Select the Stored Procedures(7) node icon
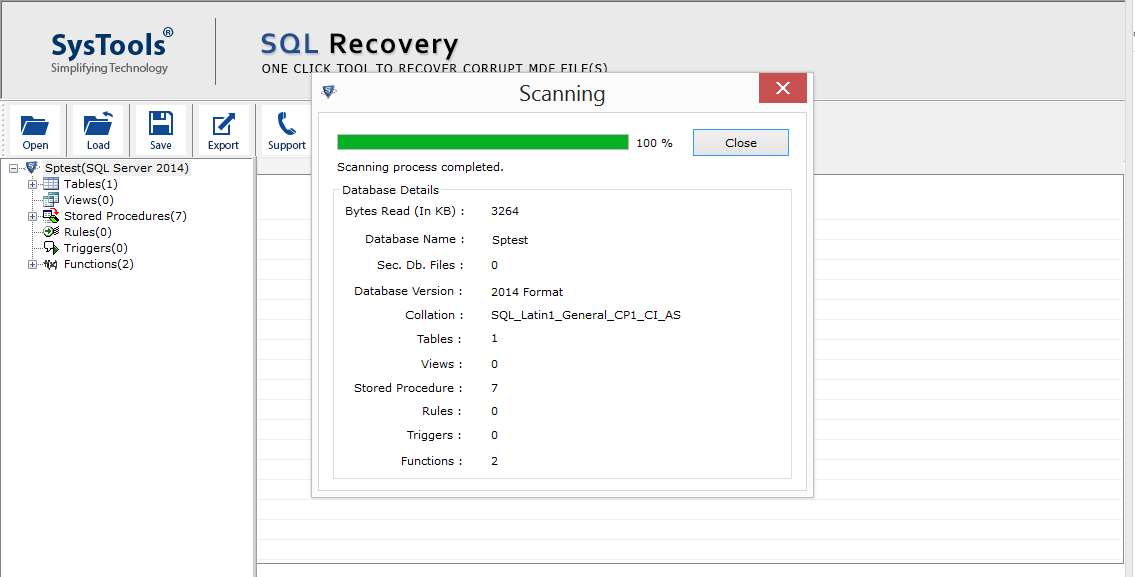The height and width of the screenshot is (577, 1135). pos(51,216)
